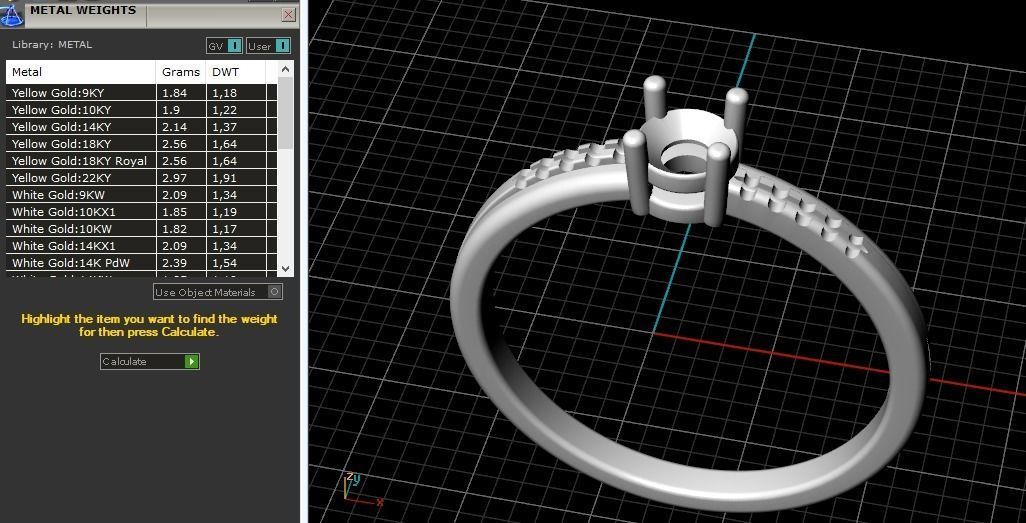Click the Library: METAL label
This screenshot has width=1026, height=523.
(52, 45)
